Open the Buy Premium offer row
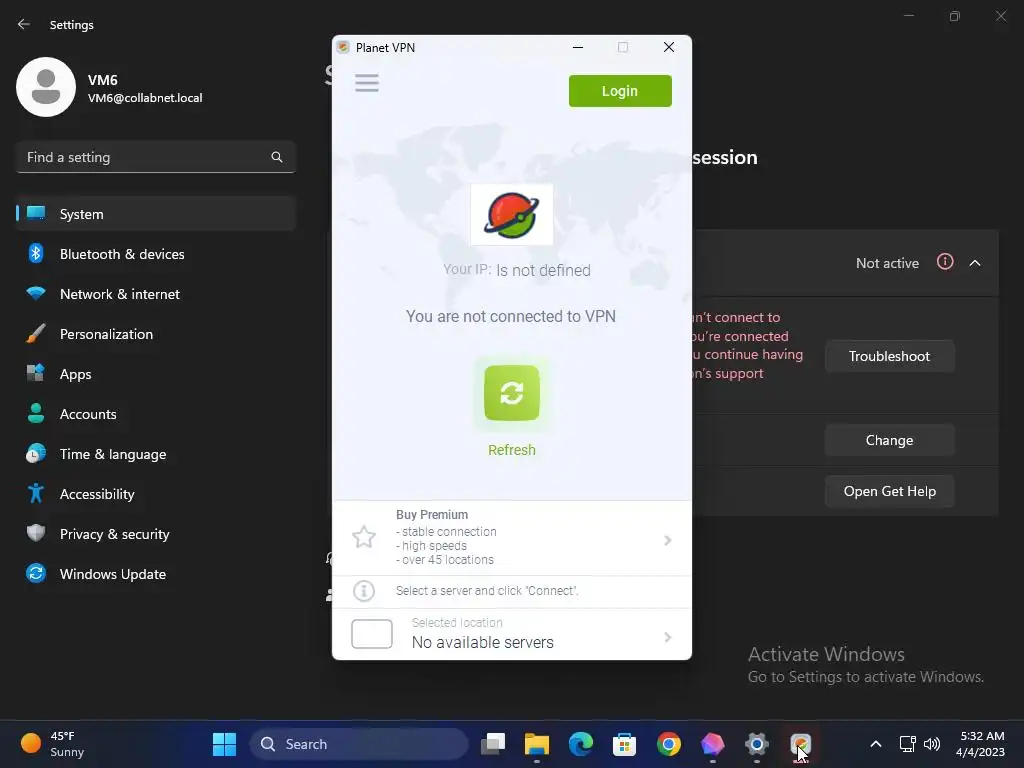The height and width of the screenshot is (768, 1024). (x=511, y=539)
